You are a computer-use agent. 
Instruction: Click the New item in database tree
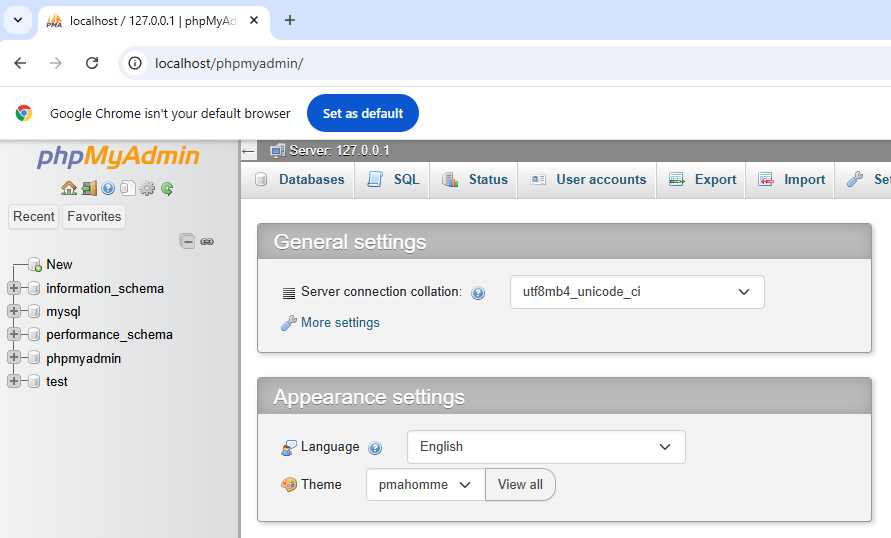click(x=59, y=265)
